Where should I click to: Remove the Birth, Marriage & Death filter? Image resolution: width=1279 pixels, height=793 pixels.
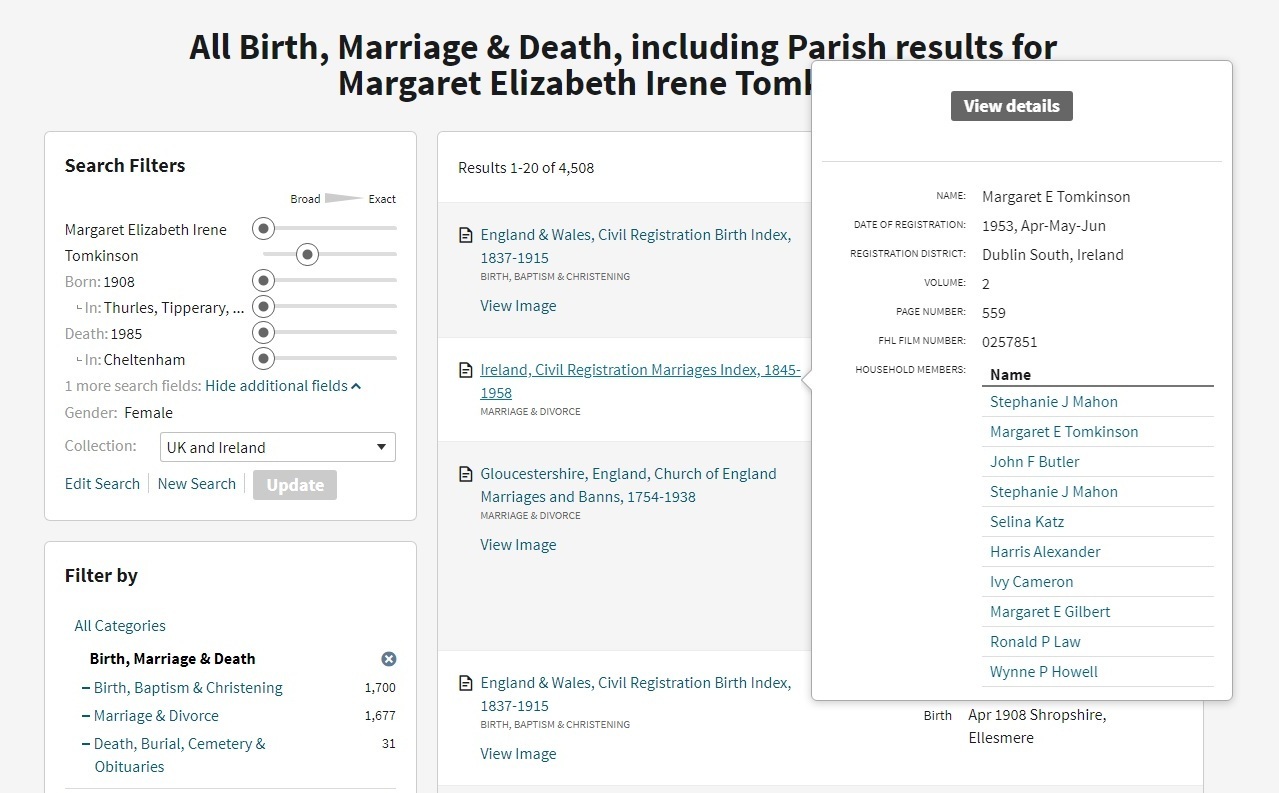(389, 659)
